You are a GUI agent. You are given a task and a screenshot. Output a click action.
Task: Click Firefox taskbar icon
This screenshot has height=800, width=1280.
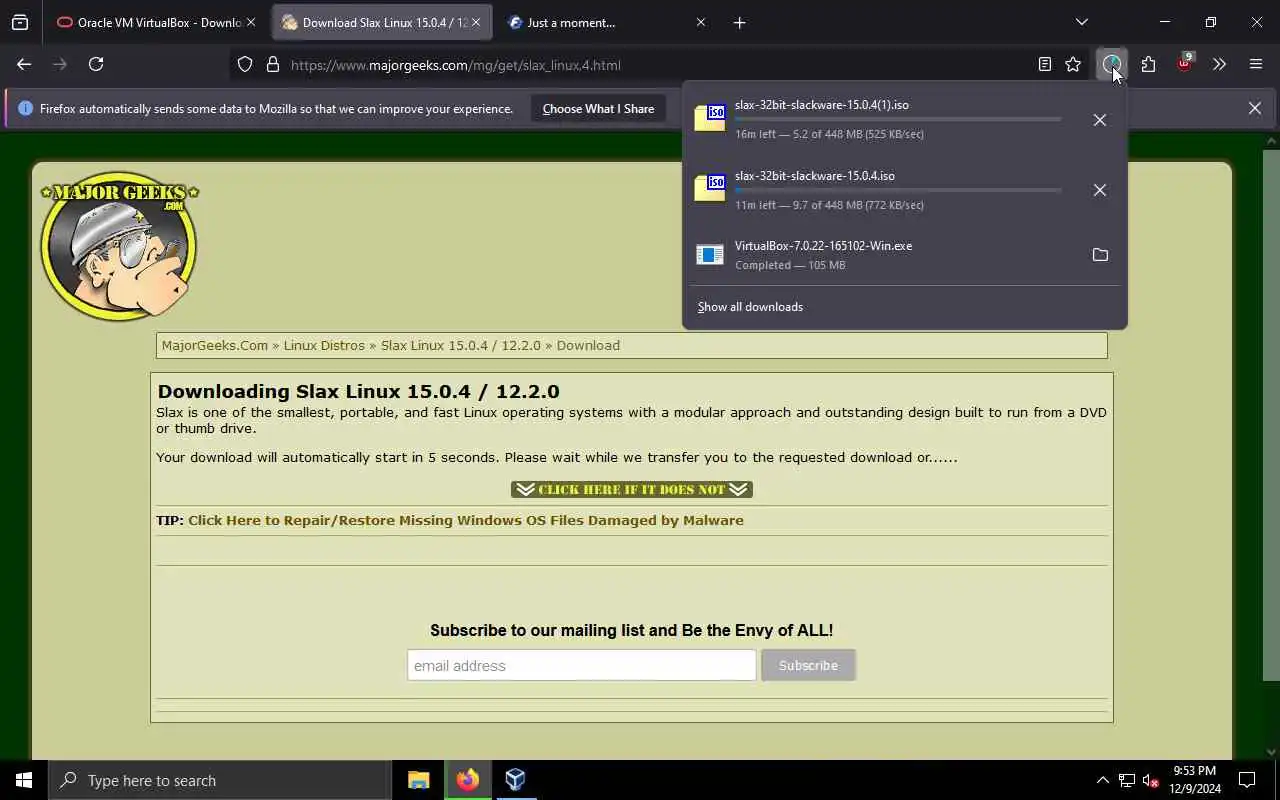pyautogui.click(x=467, y=780)
